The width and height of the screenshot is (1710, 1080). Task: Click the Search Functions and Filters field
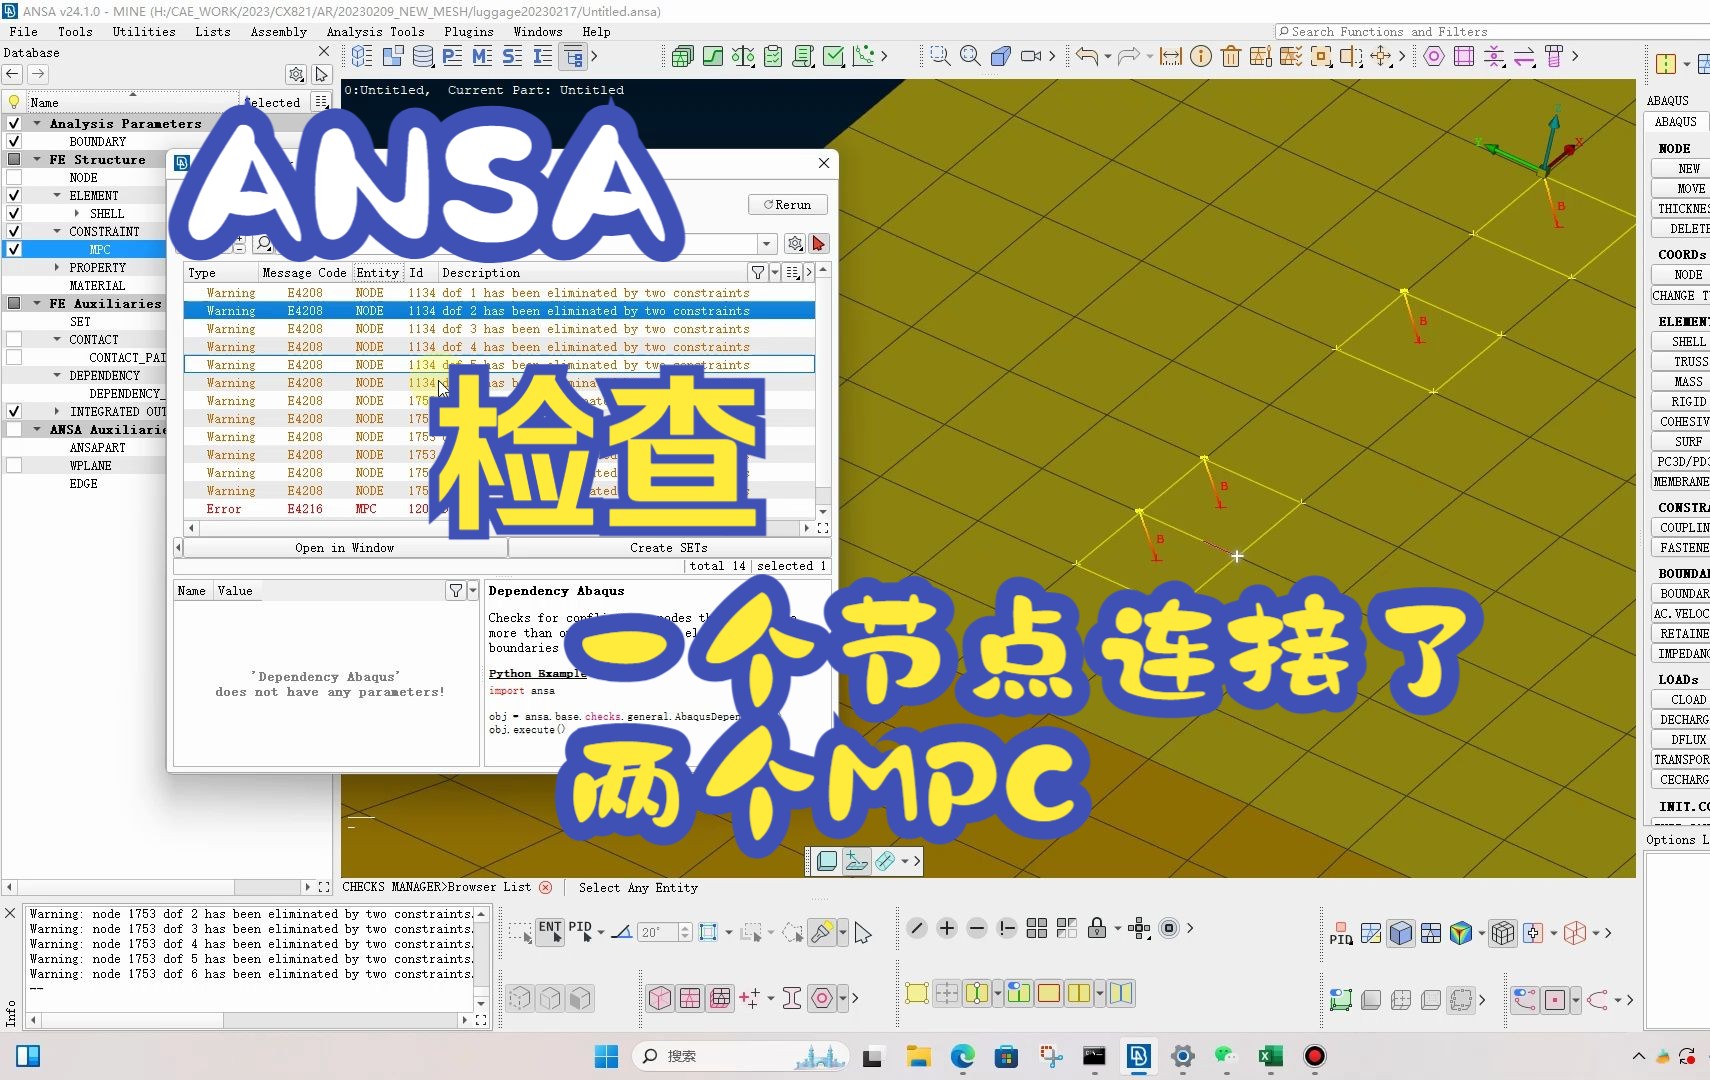[x=1490, y=32]
